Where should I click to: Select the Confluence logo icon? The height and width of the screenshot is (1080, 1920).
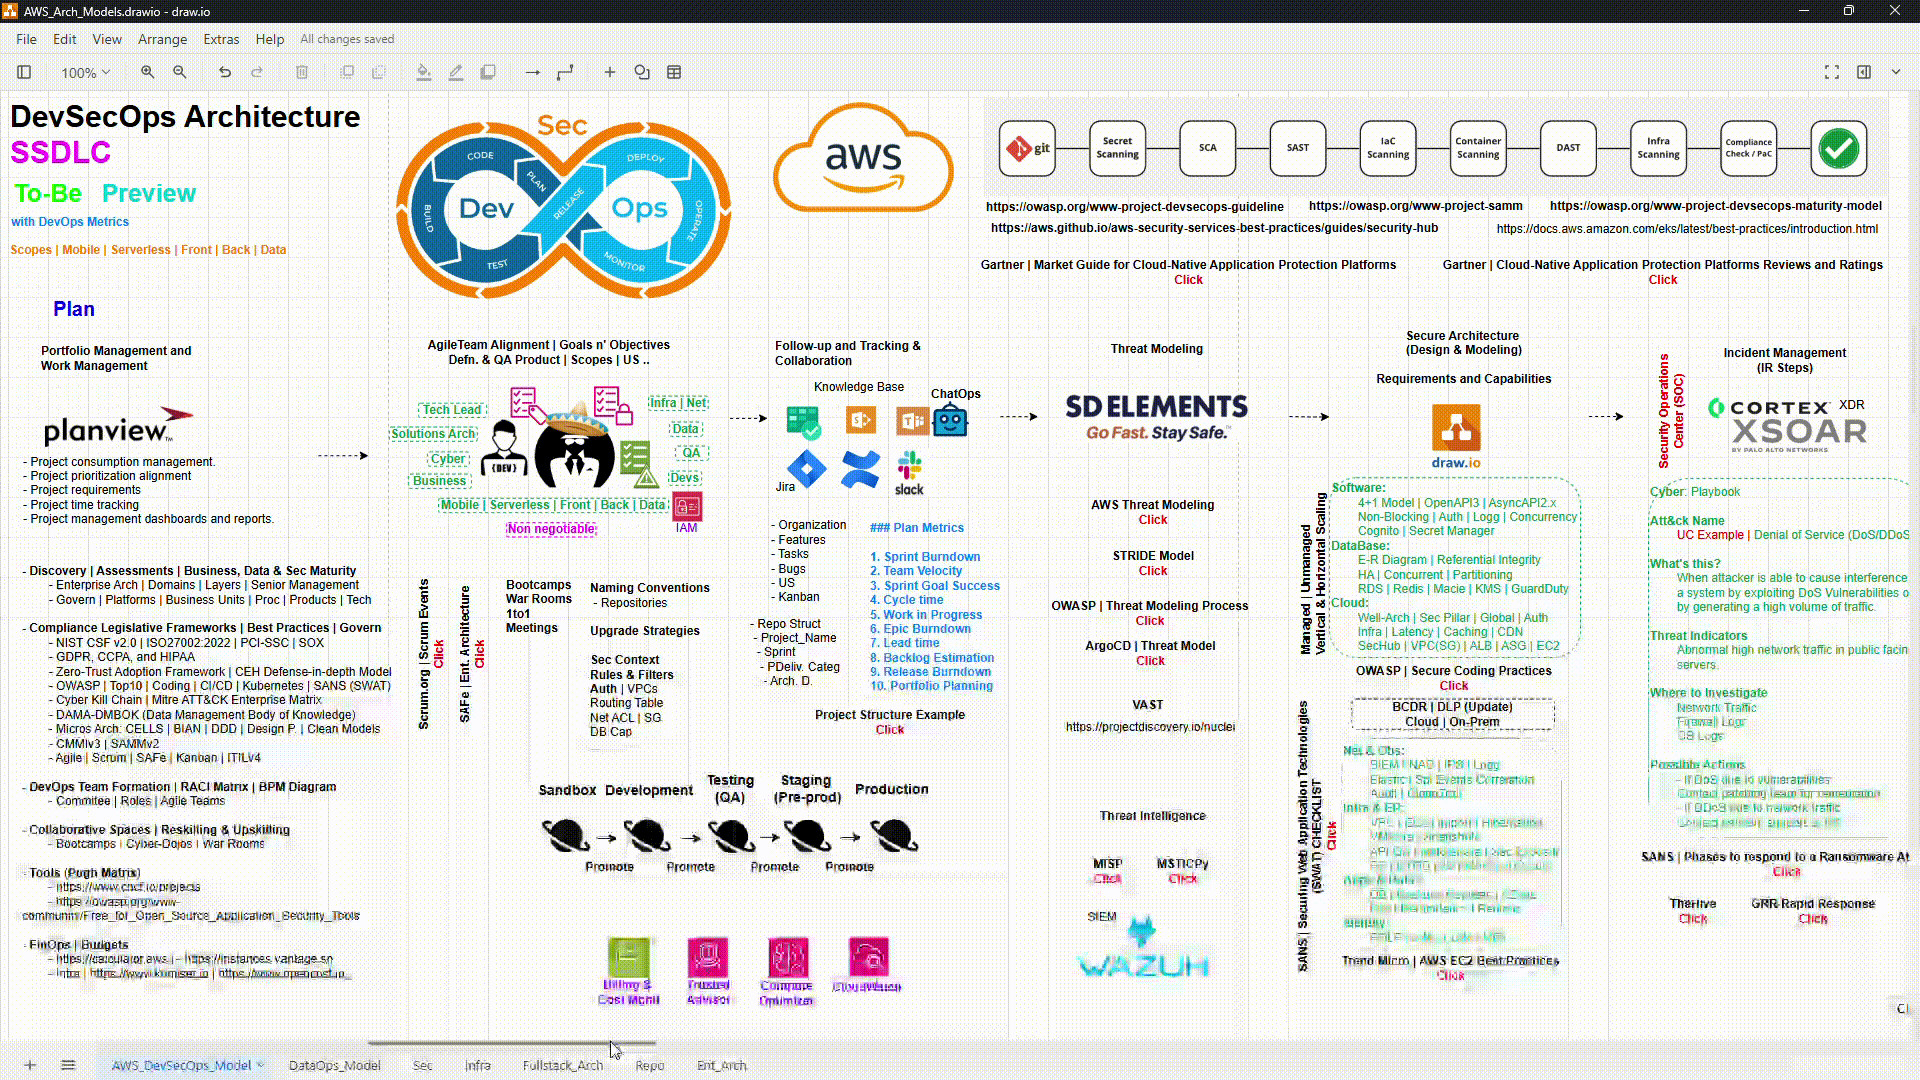pos(860,468)
